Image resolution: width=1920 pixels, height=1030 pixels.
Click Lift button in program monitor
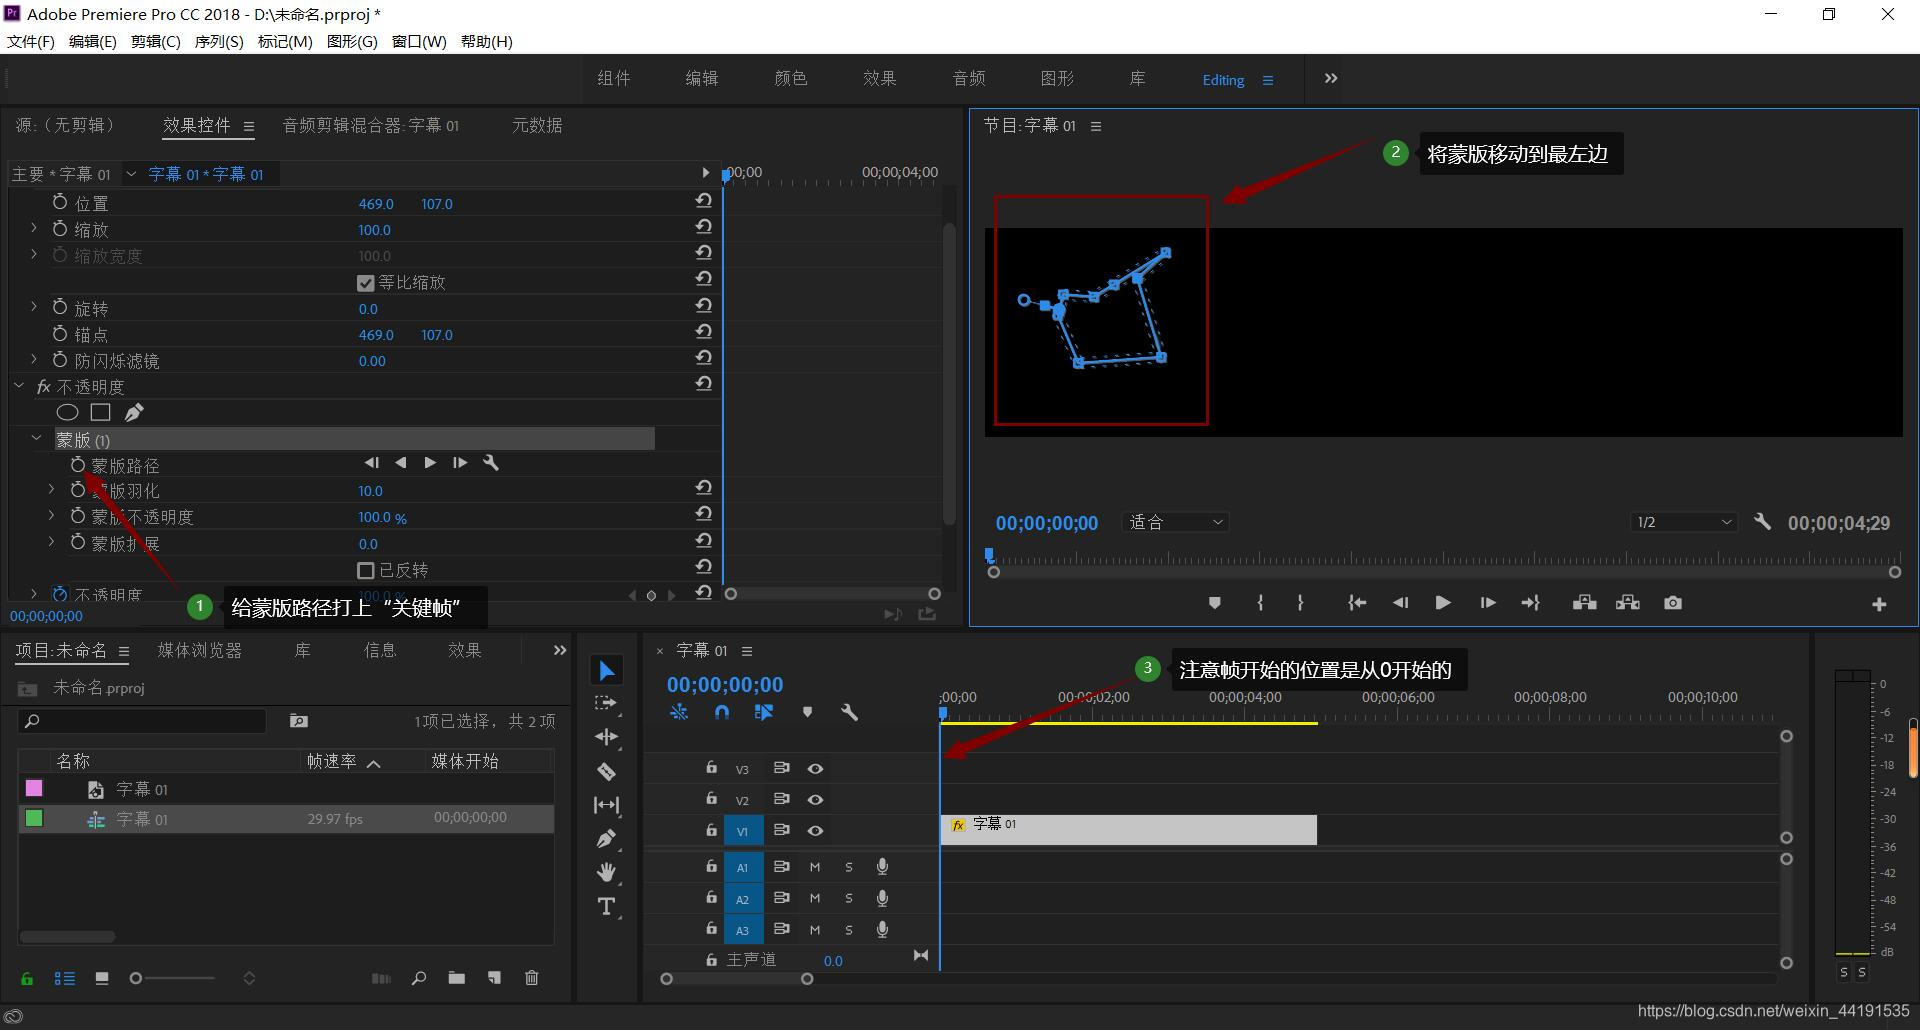(1584, 603)
